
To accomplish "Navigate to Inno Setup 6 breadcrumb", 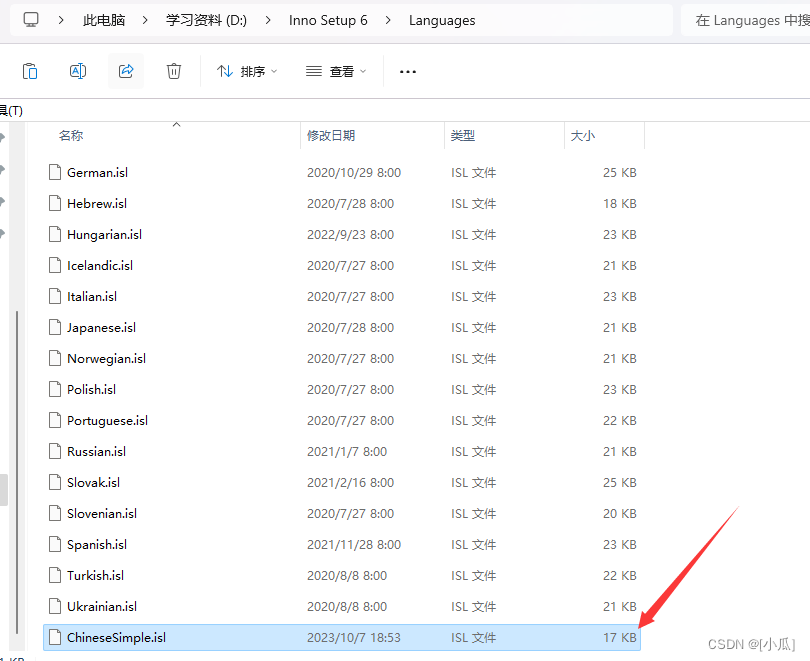I will coord(328,20).
